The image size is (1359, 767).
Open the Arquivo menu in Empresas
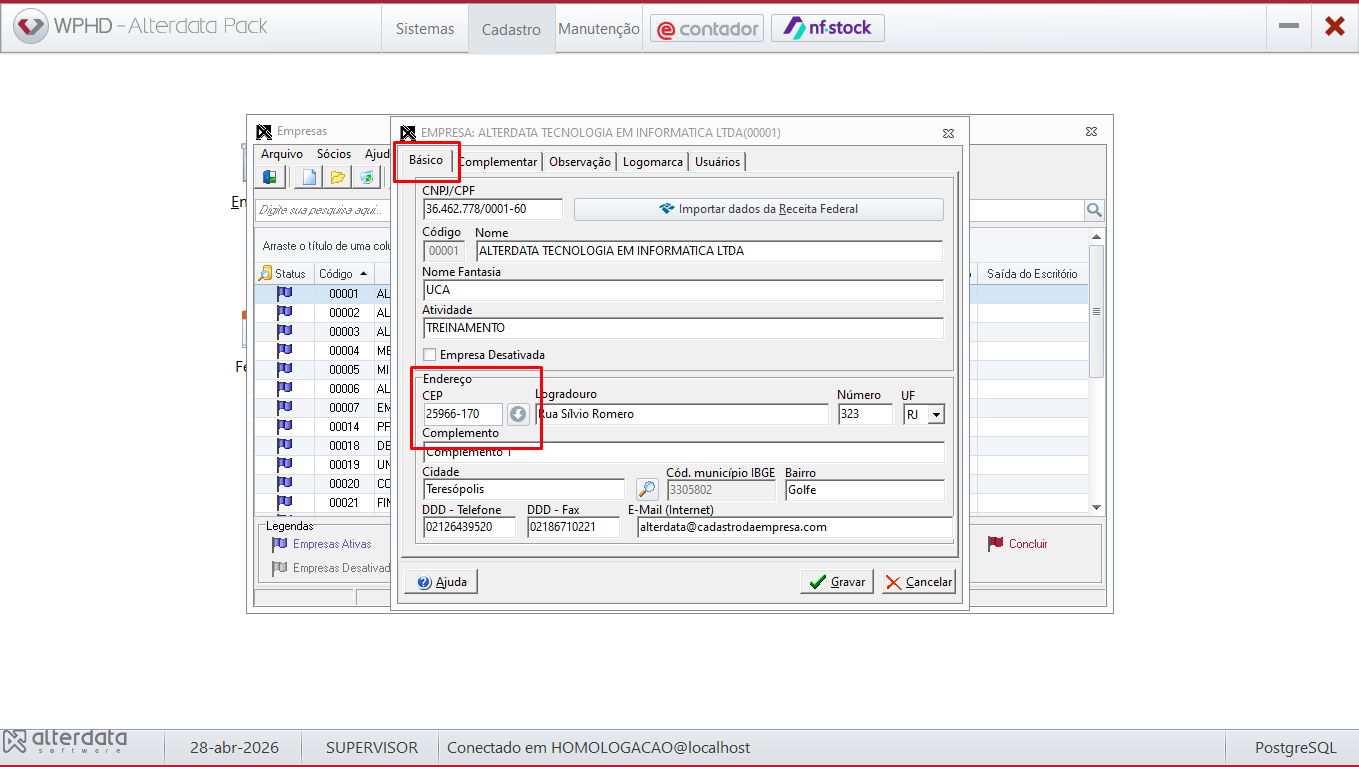click(282, 154)
